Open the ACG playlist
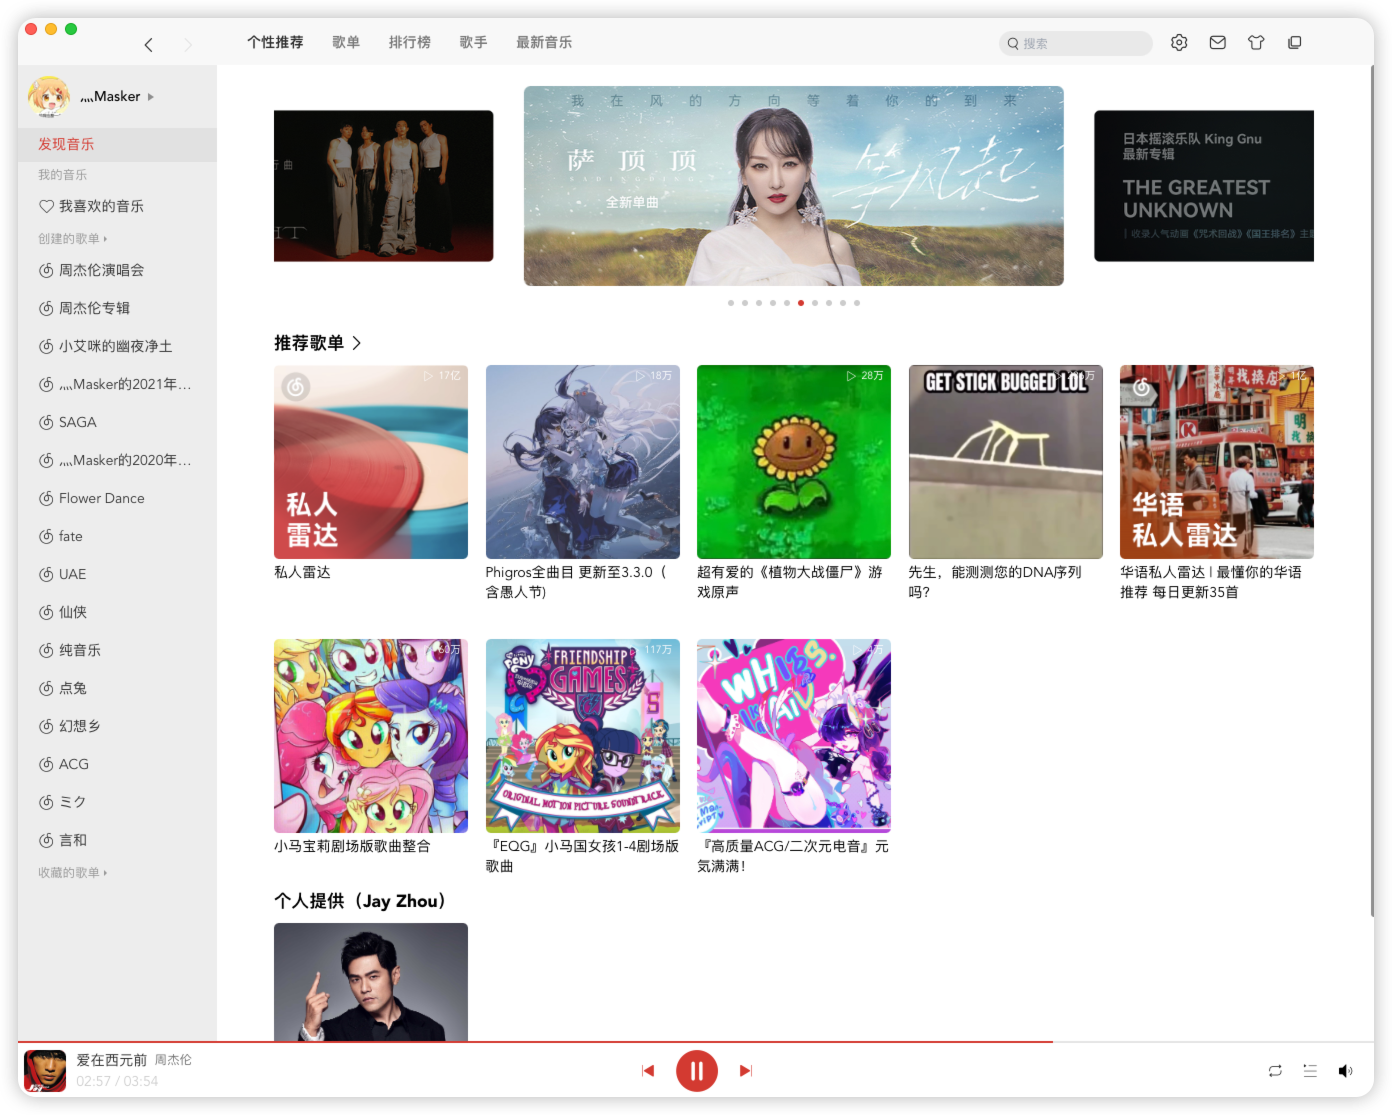Viewport: 1392px width, 1115px height. click(117, 764)
